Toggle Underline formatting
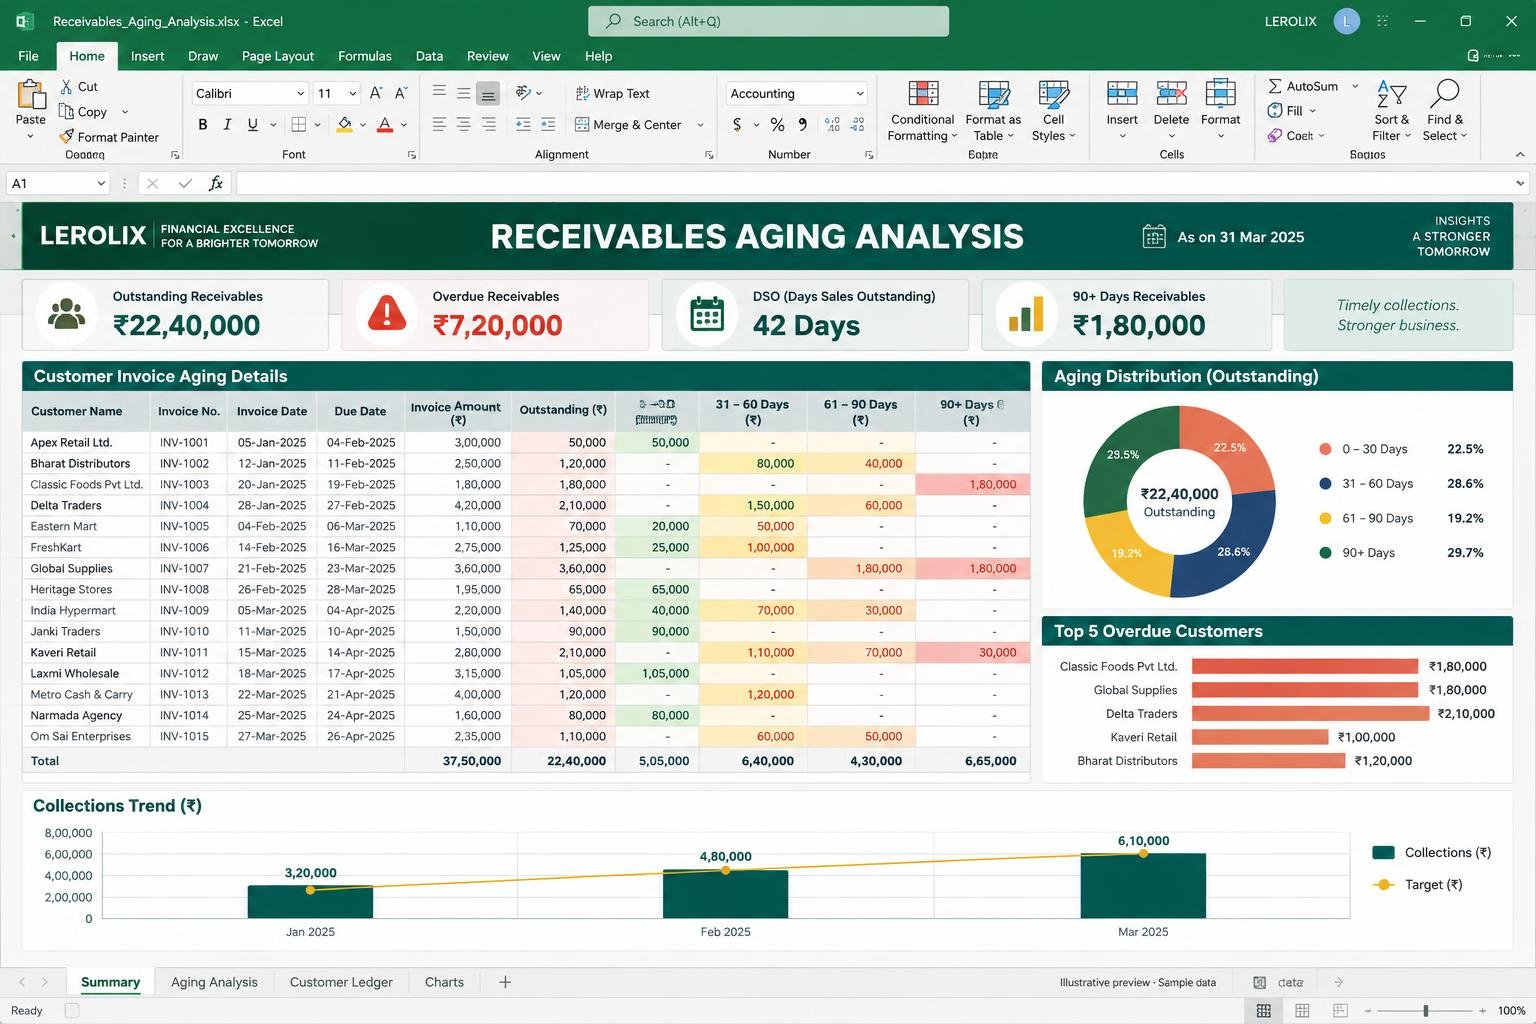The height and width of the screenshot is (1024, 1536). [252, 125]
